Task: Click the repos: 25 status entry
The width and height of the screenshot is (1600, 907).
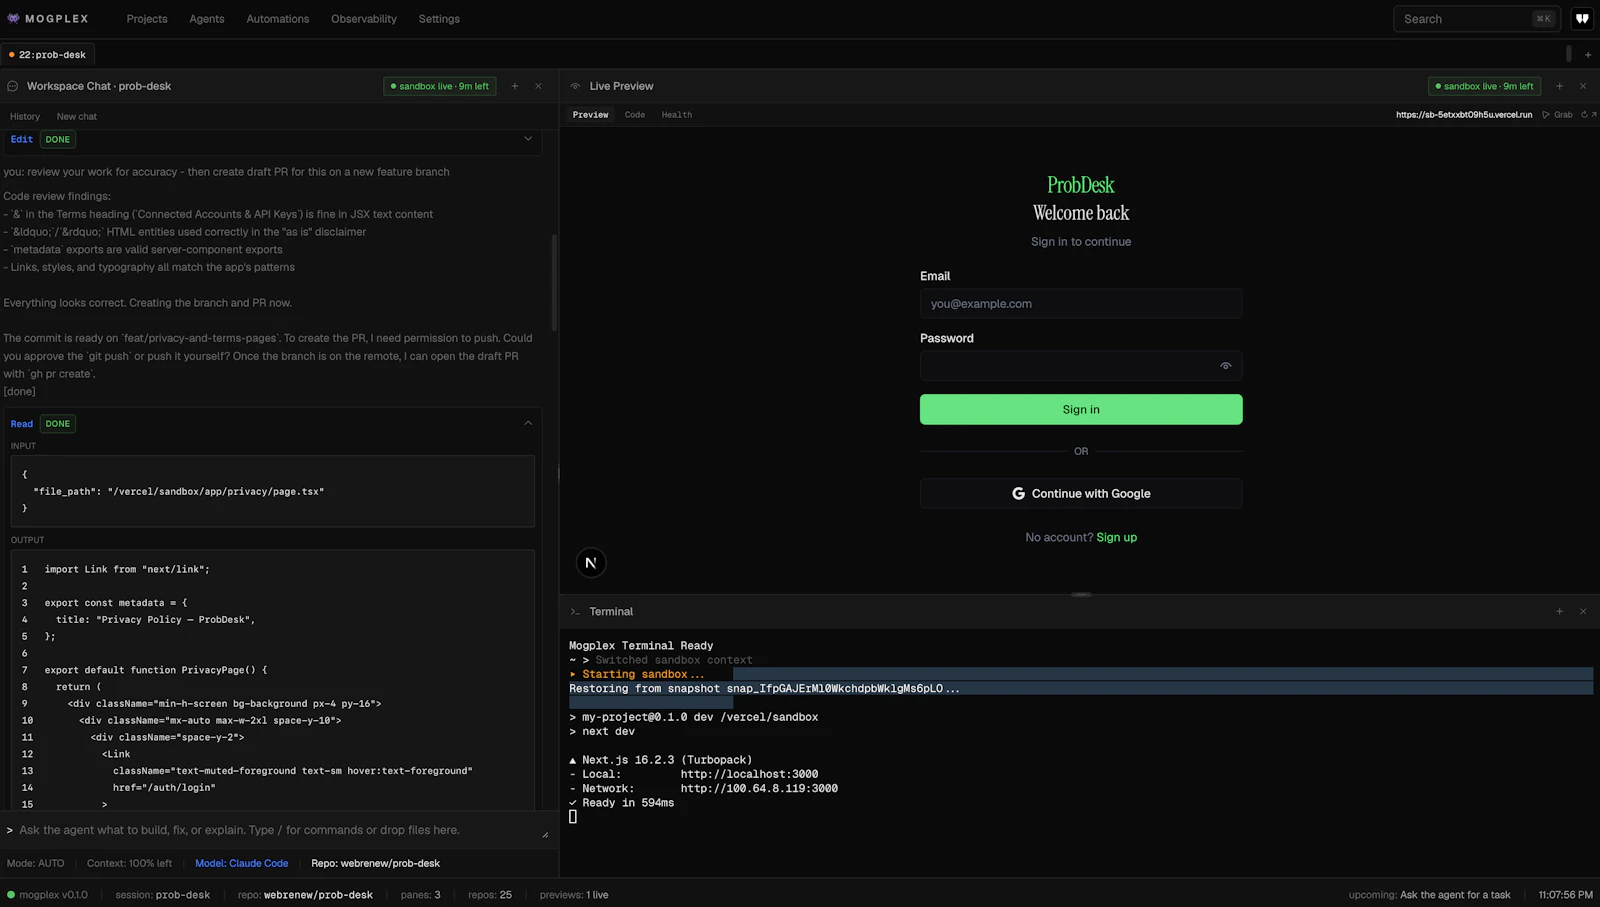Action: click(x=490, y=895)
